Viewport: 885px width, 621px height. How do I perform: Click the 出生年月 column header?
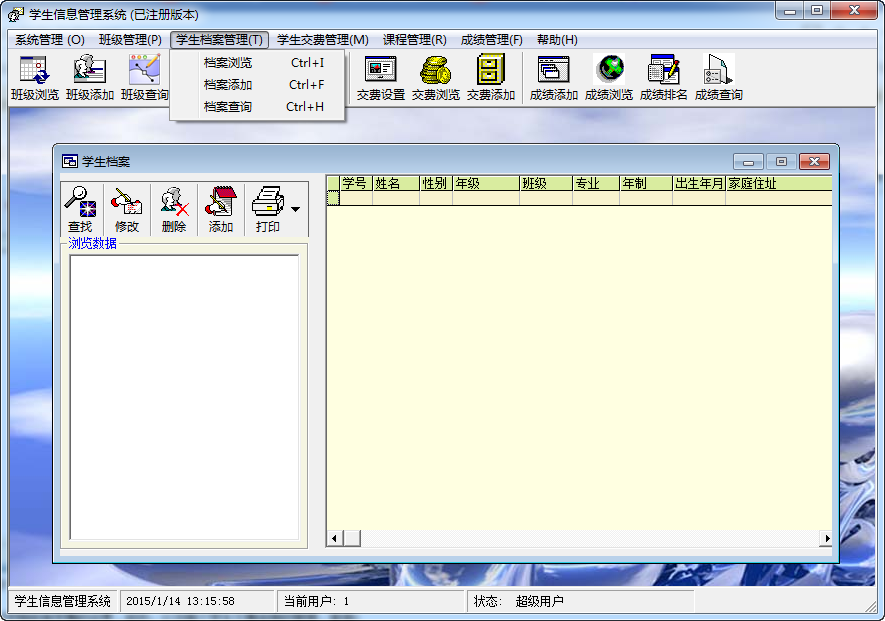(x=699, y=183)
